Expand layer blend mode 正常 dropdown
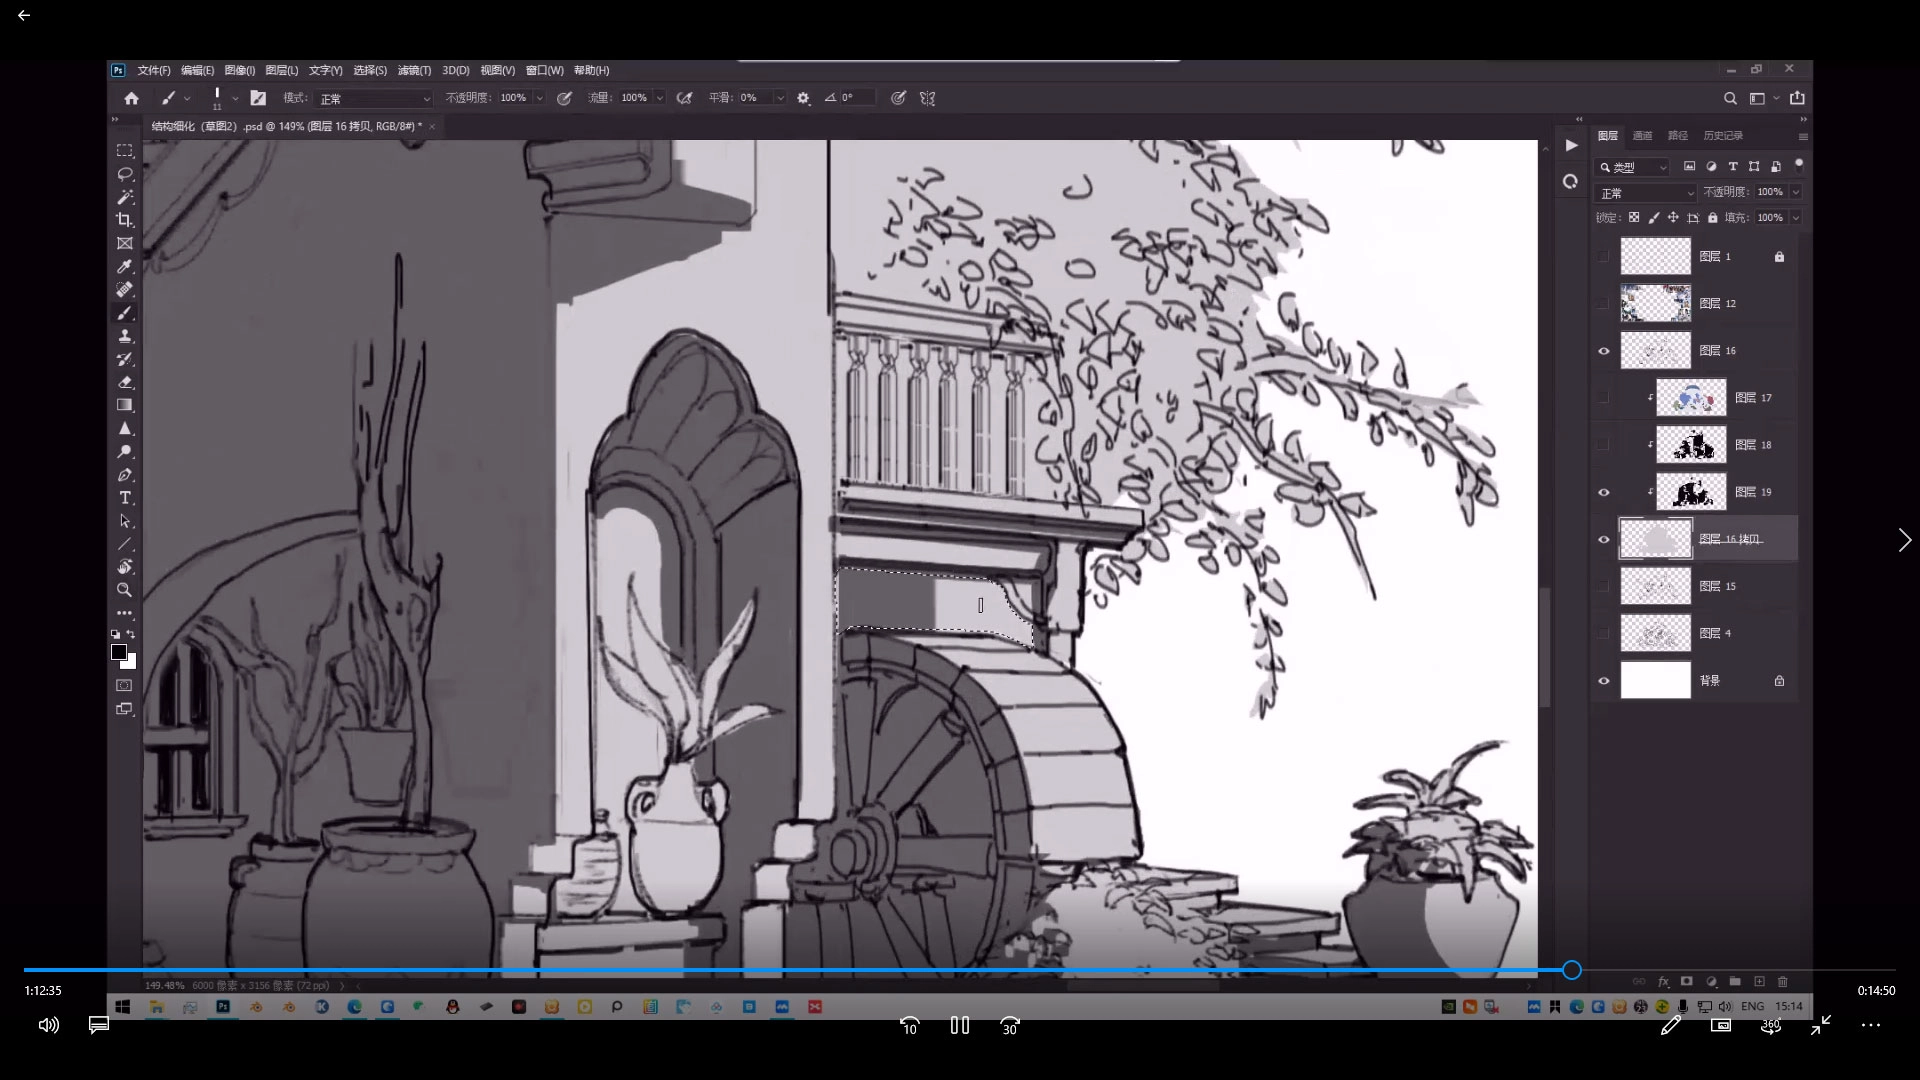 [x=1646, y=192]
